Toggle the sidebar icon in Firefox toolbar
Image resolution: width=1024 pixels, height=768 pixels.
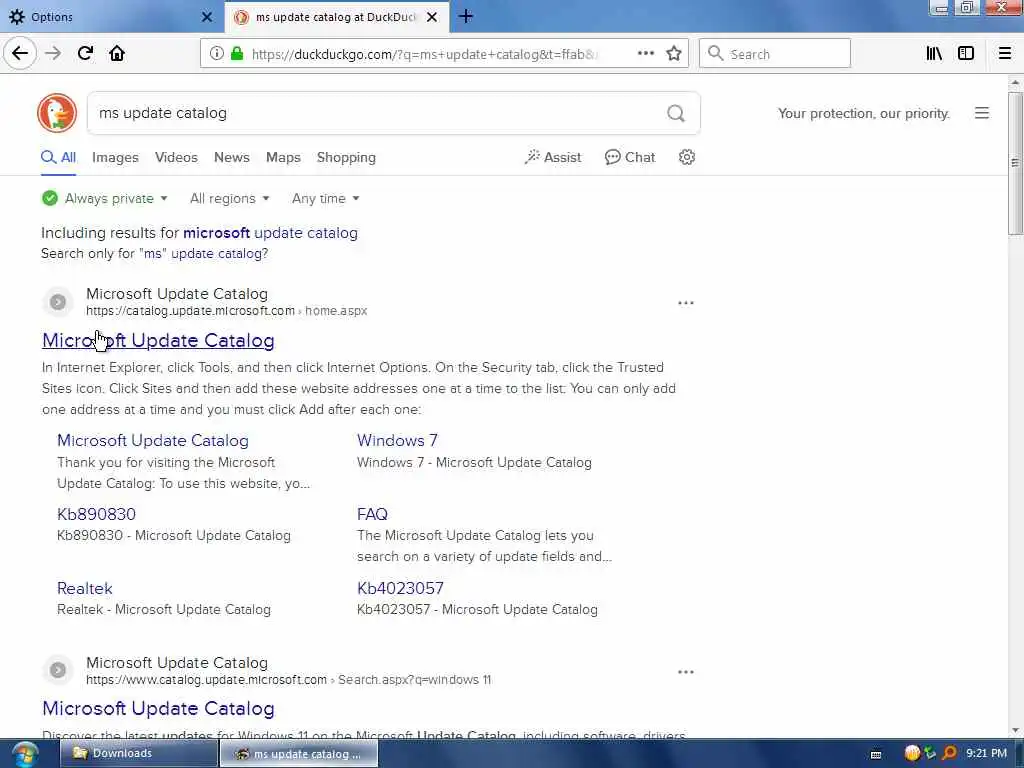[966, 54]
